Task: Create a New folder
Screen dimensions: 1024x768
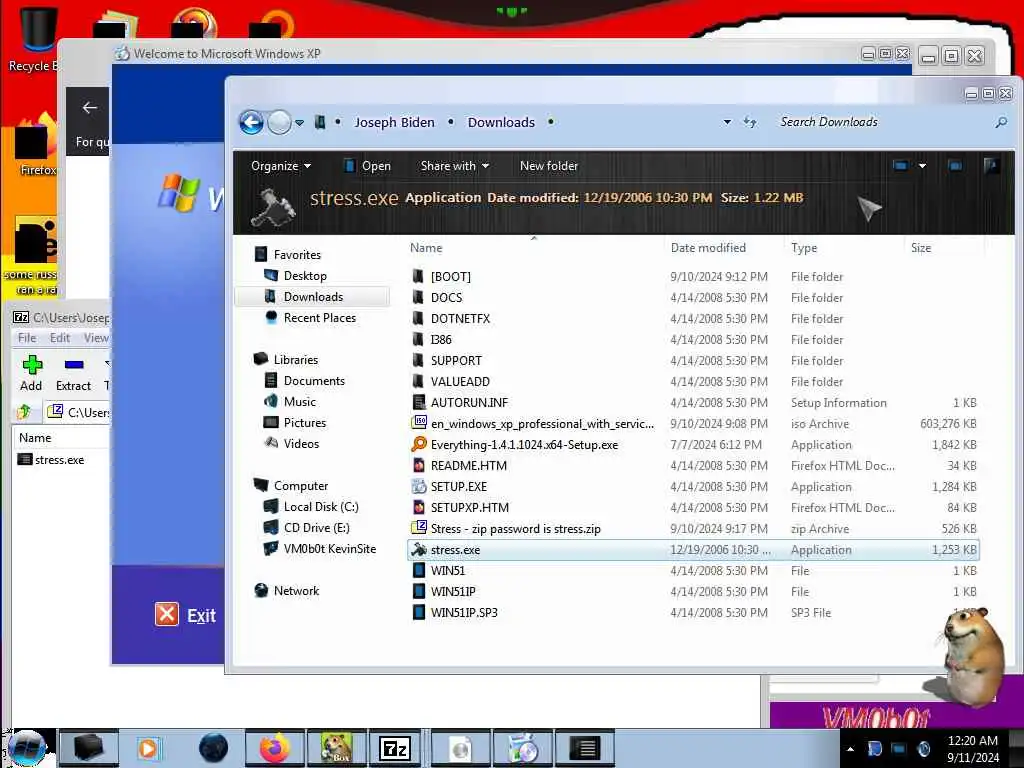Action: 549,166
